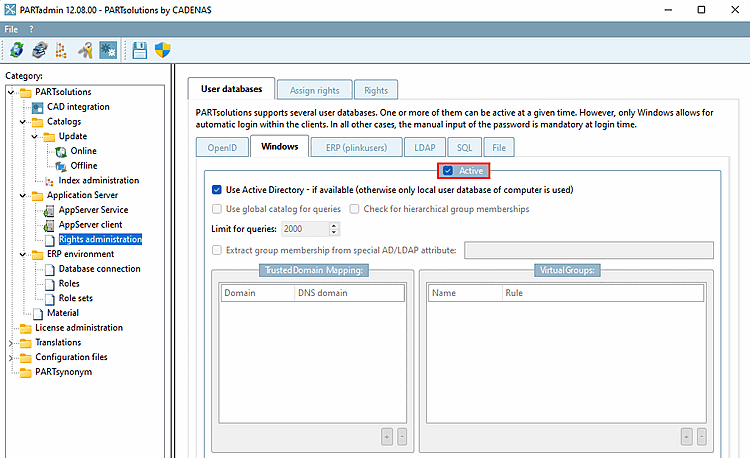This screenshot has width=750, height=458.
Task: Uncheck the Active checkbox
Action: 448,171
